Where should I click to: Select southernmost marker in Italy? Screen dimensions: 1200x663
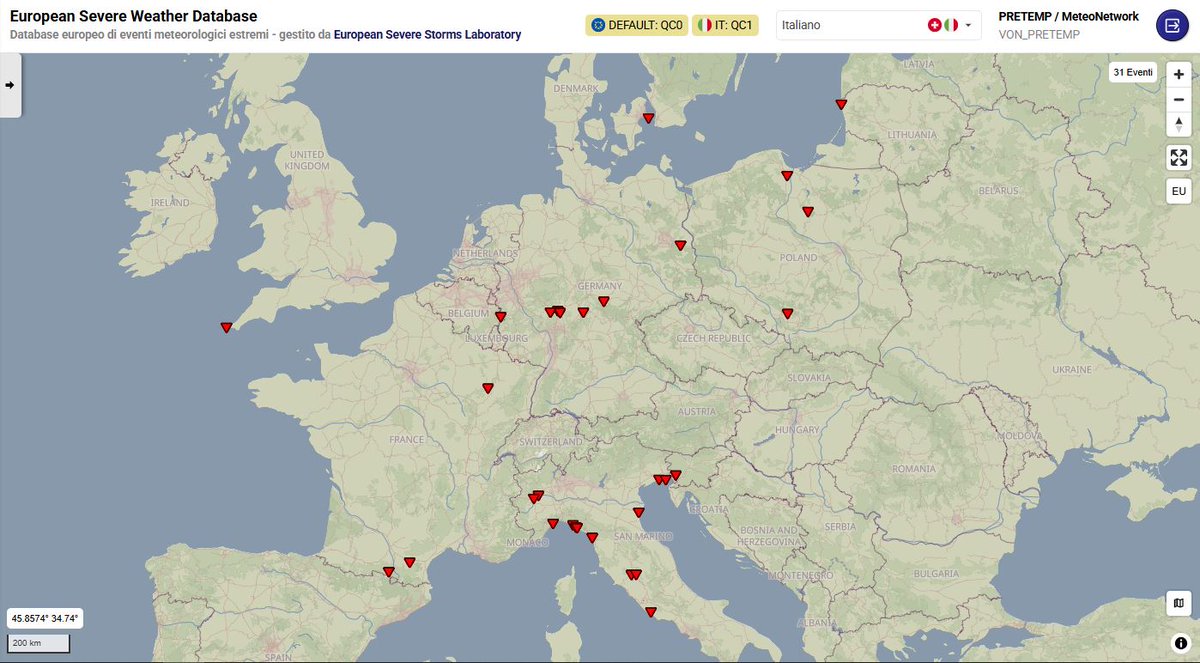click(x=651, y=612)
